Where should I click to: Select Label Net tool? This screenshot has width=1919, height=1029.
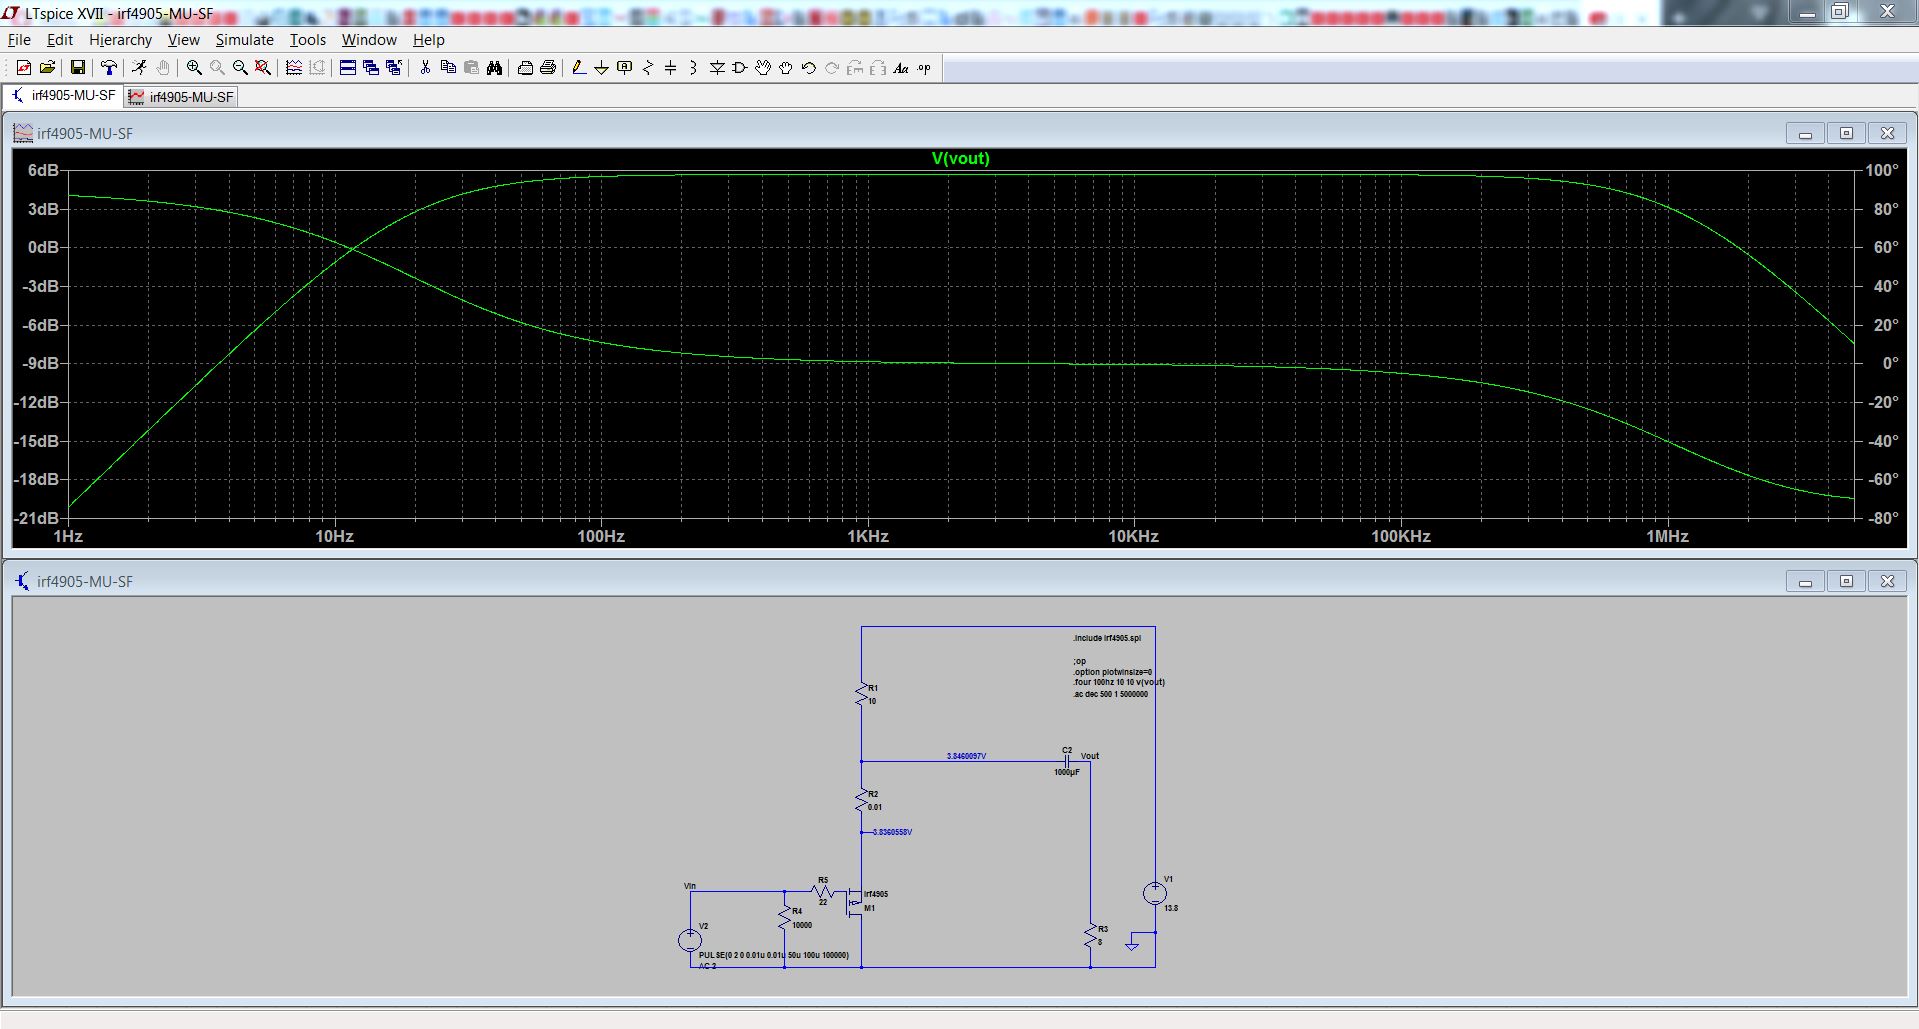point(625,68)
